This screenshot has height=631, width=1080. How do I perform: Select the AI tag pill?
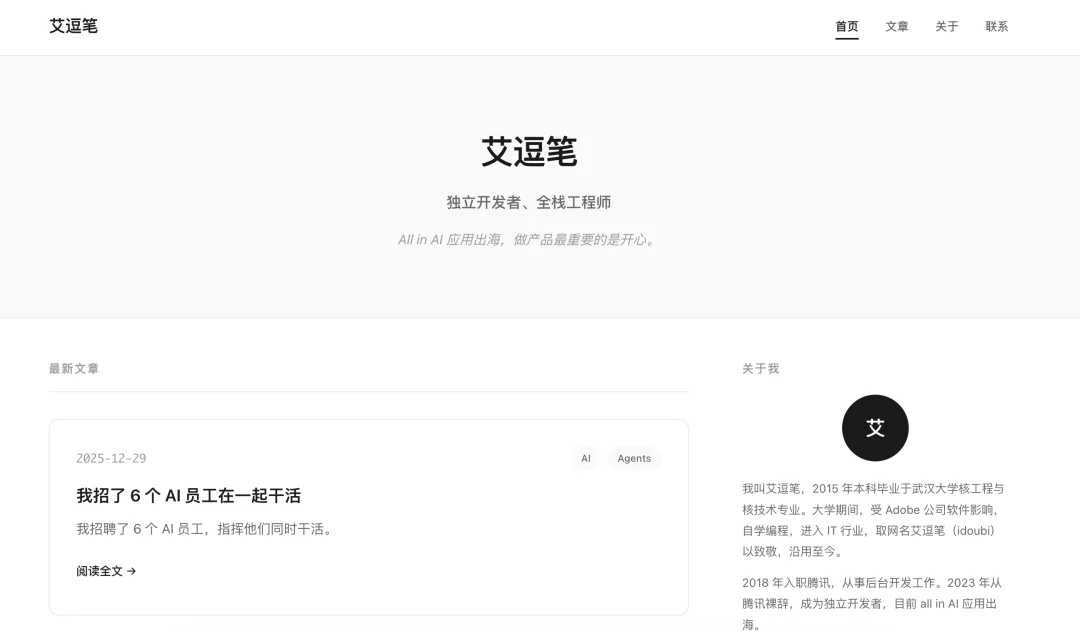(x=586, y=458)
